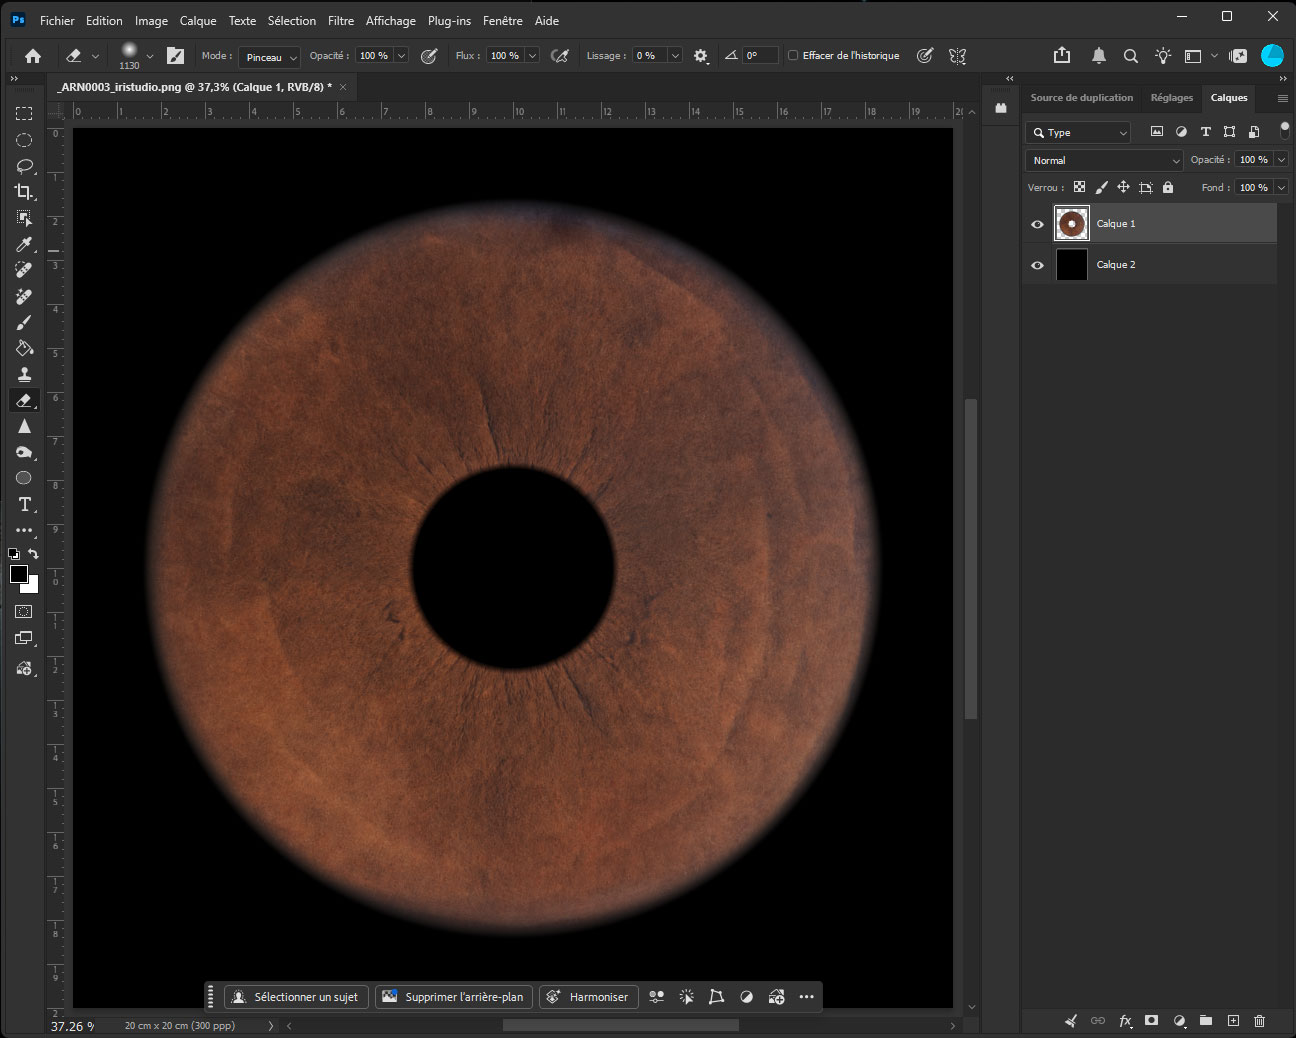
Task: Delete layer with the trash icon
Action: 1259,1021
